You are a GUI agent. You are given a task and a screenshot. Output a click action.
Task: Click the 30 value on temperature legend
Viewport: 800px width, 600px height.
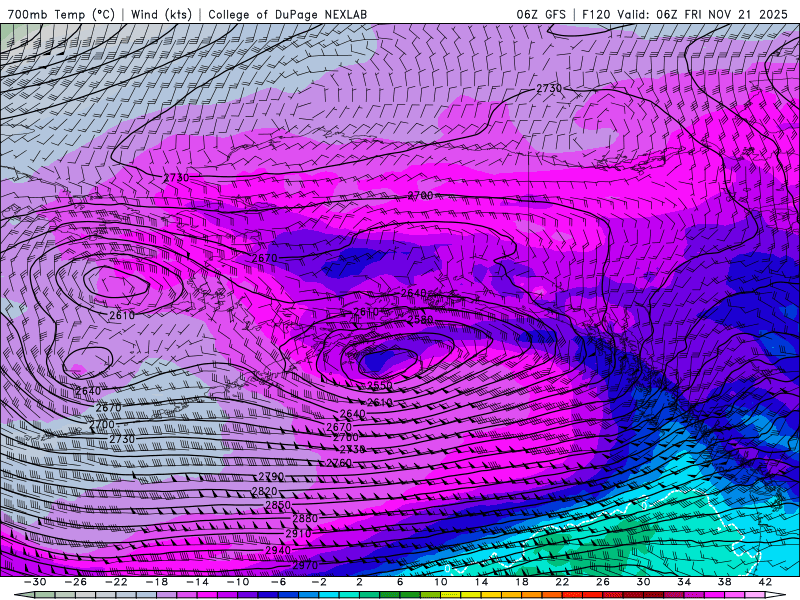pos(643,582)
